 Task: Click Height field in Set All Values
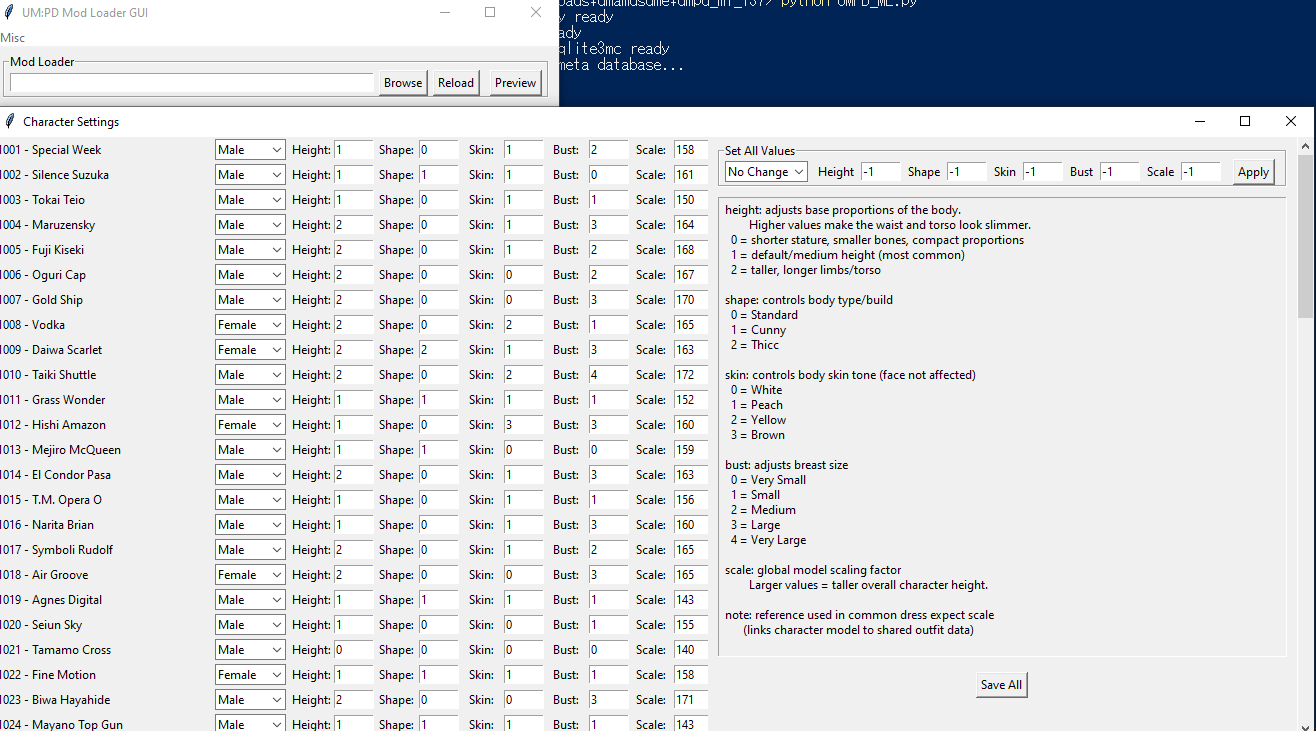point(880,172)
